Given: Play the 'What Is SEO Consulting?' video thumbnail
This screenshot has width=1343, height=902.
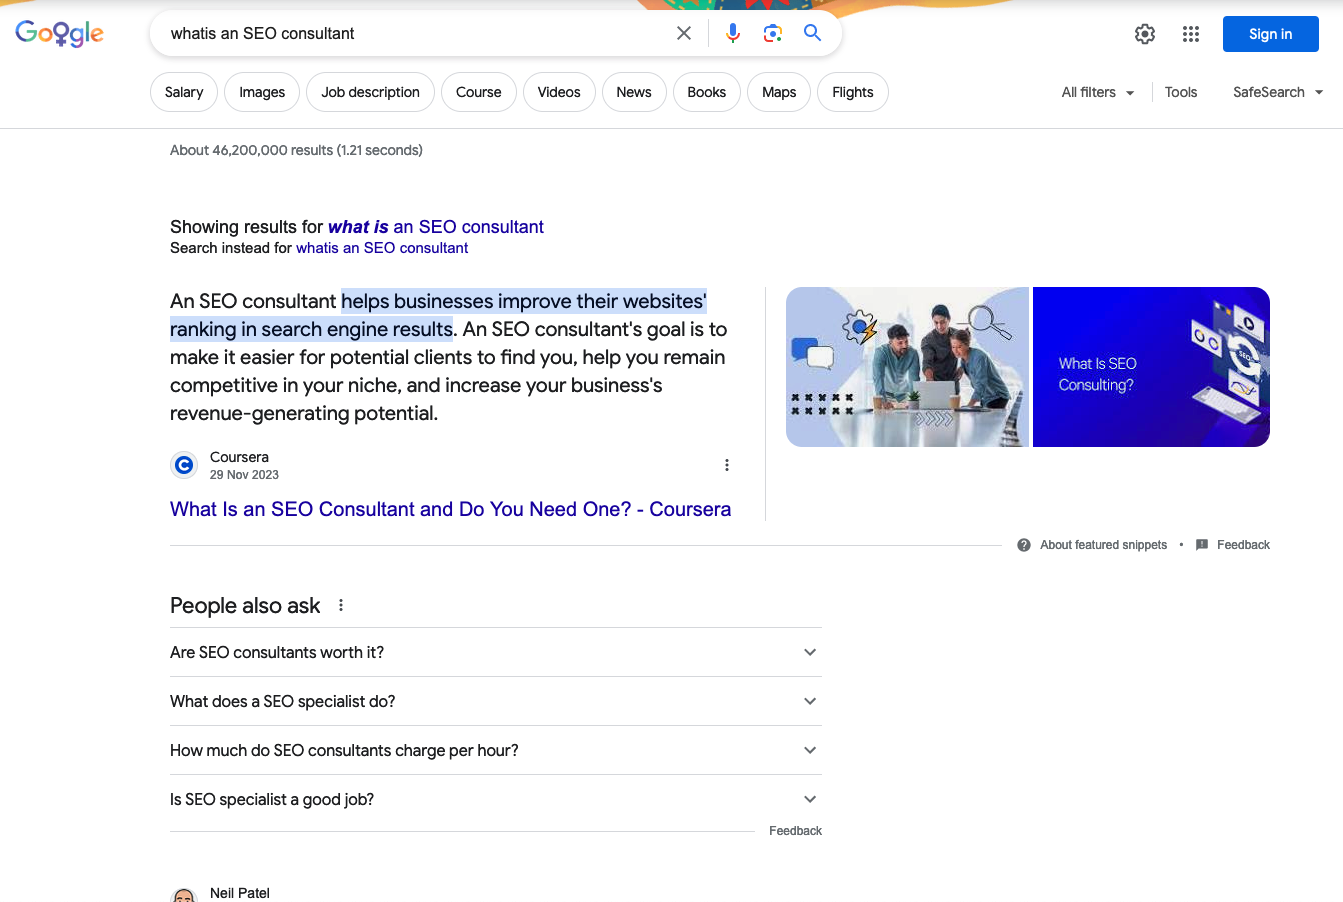Looking at the screenshot, I should tap(1150, 367).
